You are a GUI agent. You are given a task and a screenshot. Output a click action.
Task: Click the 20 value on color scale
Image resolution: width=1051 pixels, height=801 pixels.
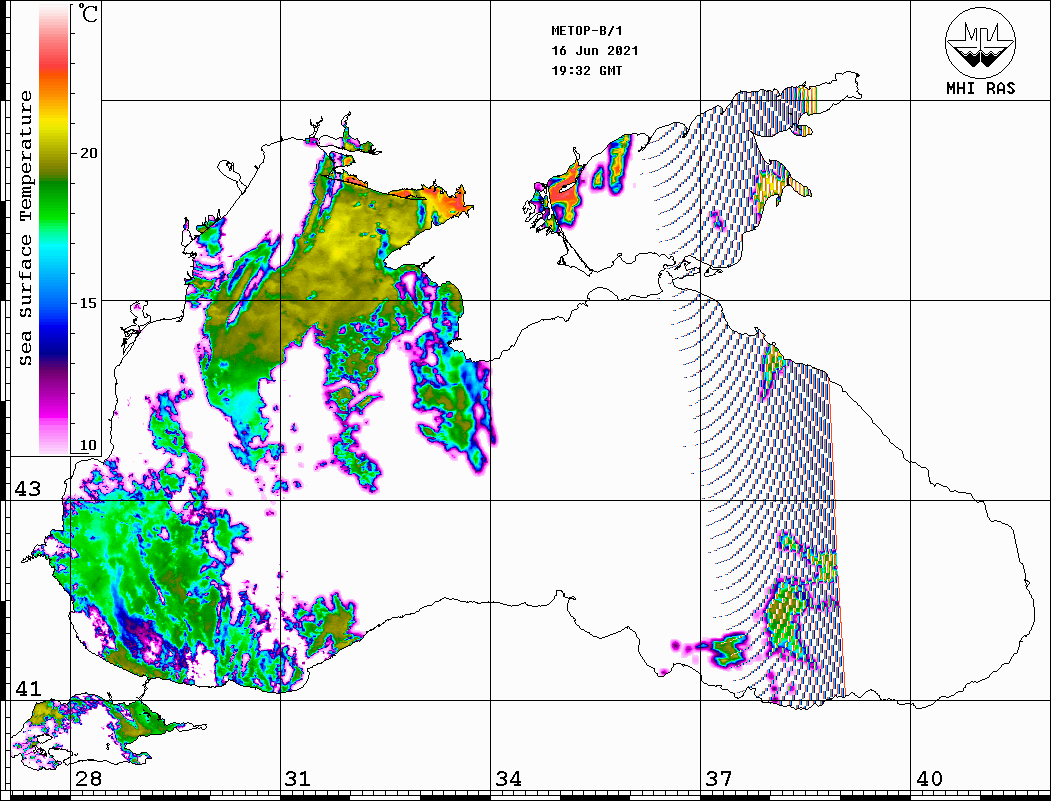[x=88, y=153]
